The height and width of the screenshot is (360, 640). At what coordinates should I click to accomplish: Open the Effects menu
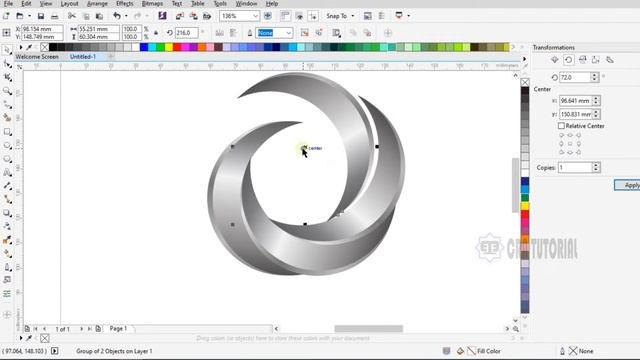(124, 4)
